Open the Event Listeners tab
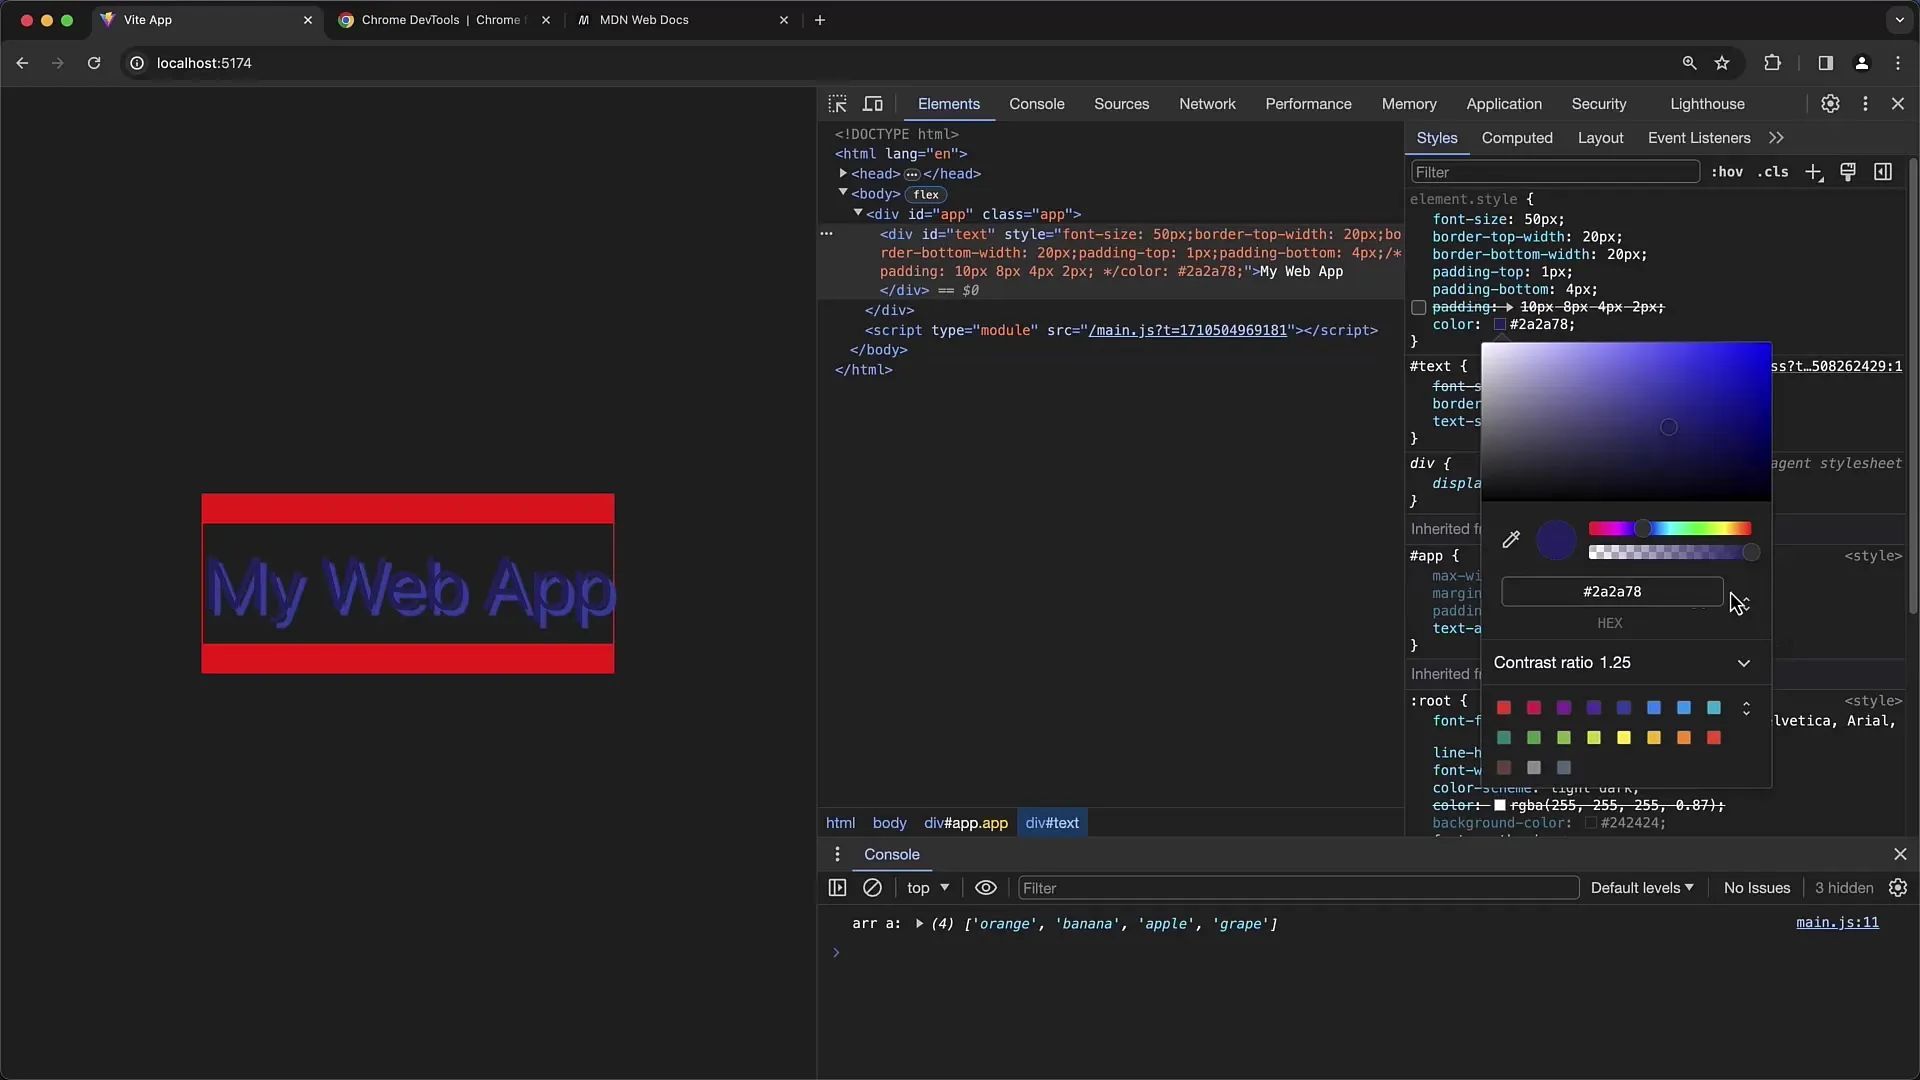1920x1080 pixels. [x=1699, y=138]
